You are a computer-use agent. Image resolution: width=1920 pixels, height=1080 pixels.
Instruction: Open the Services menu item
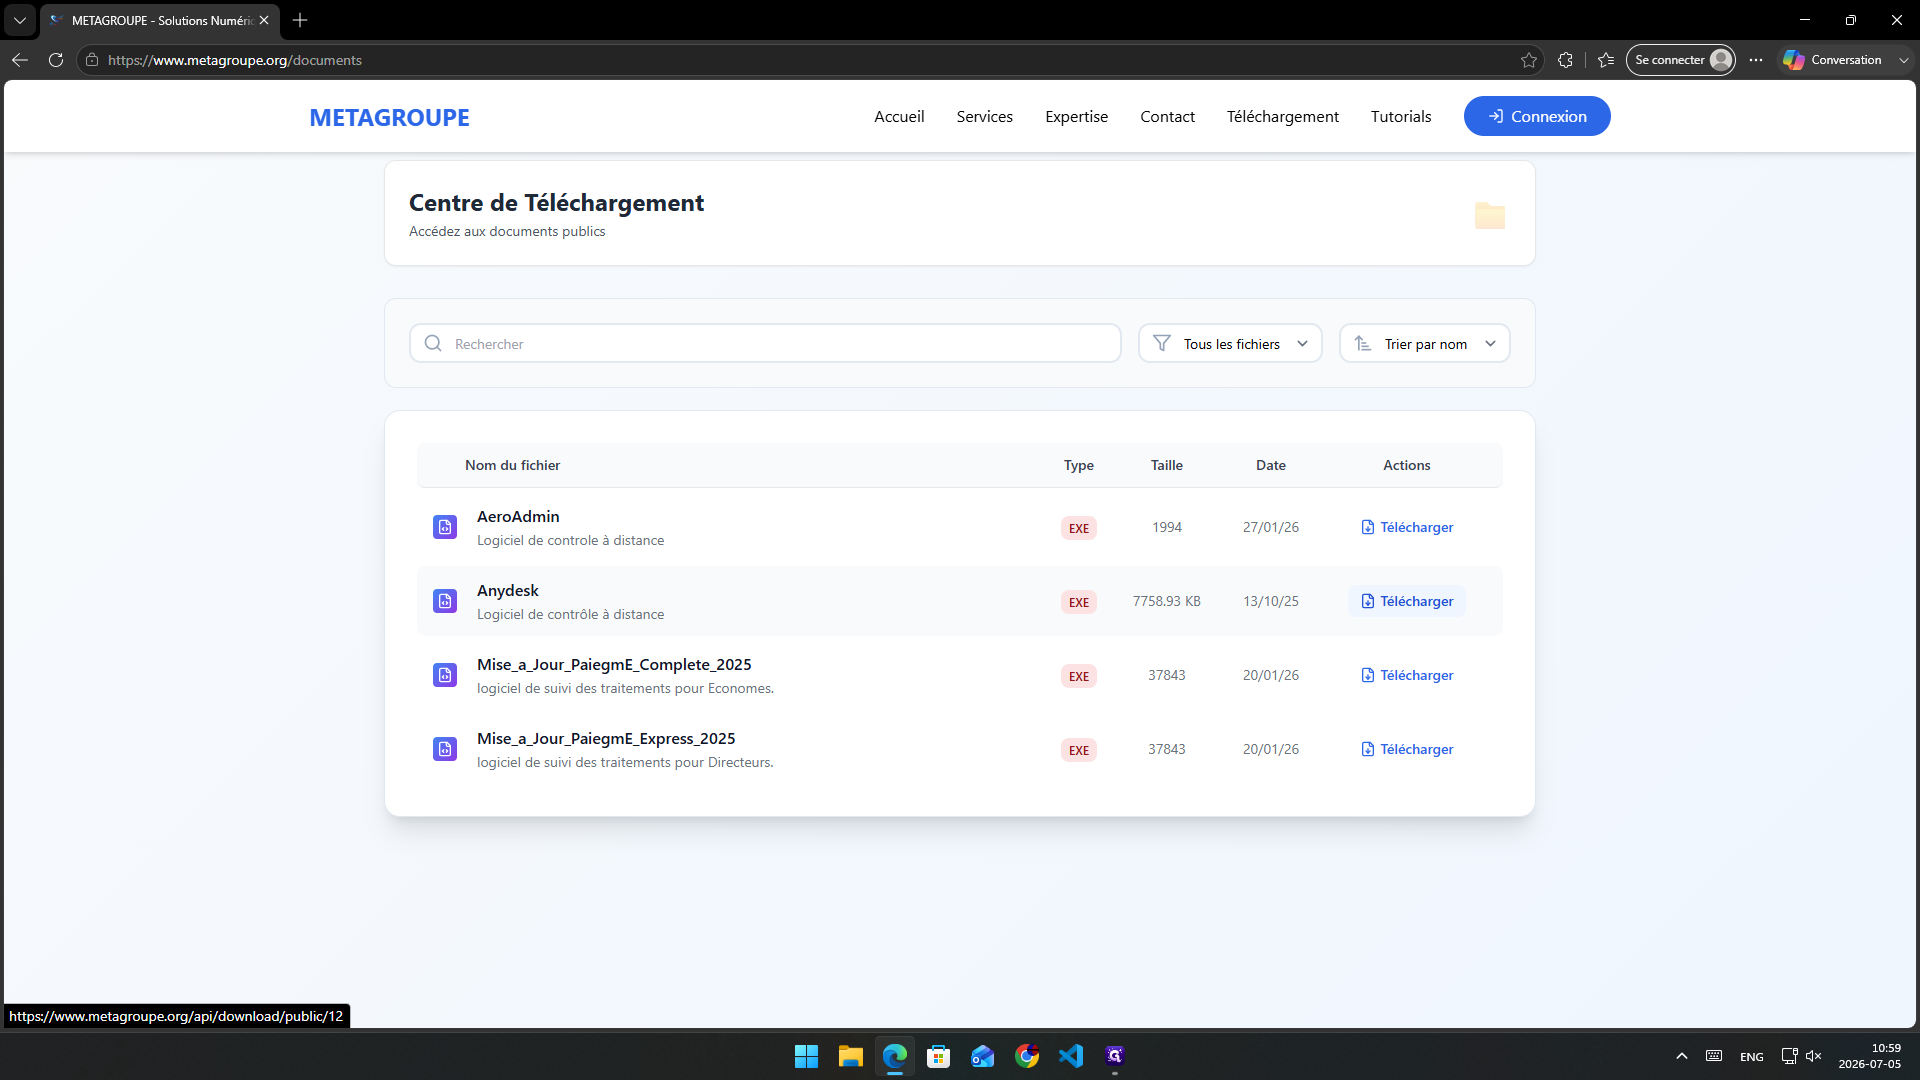[x=984, y=116]
